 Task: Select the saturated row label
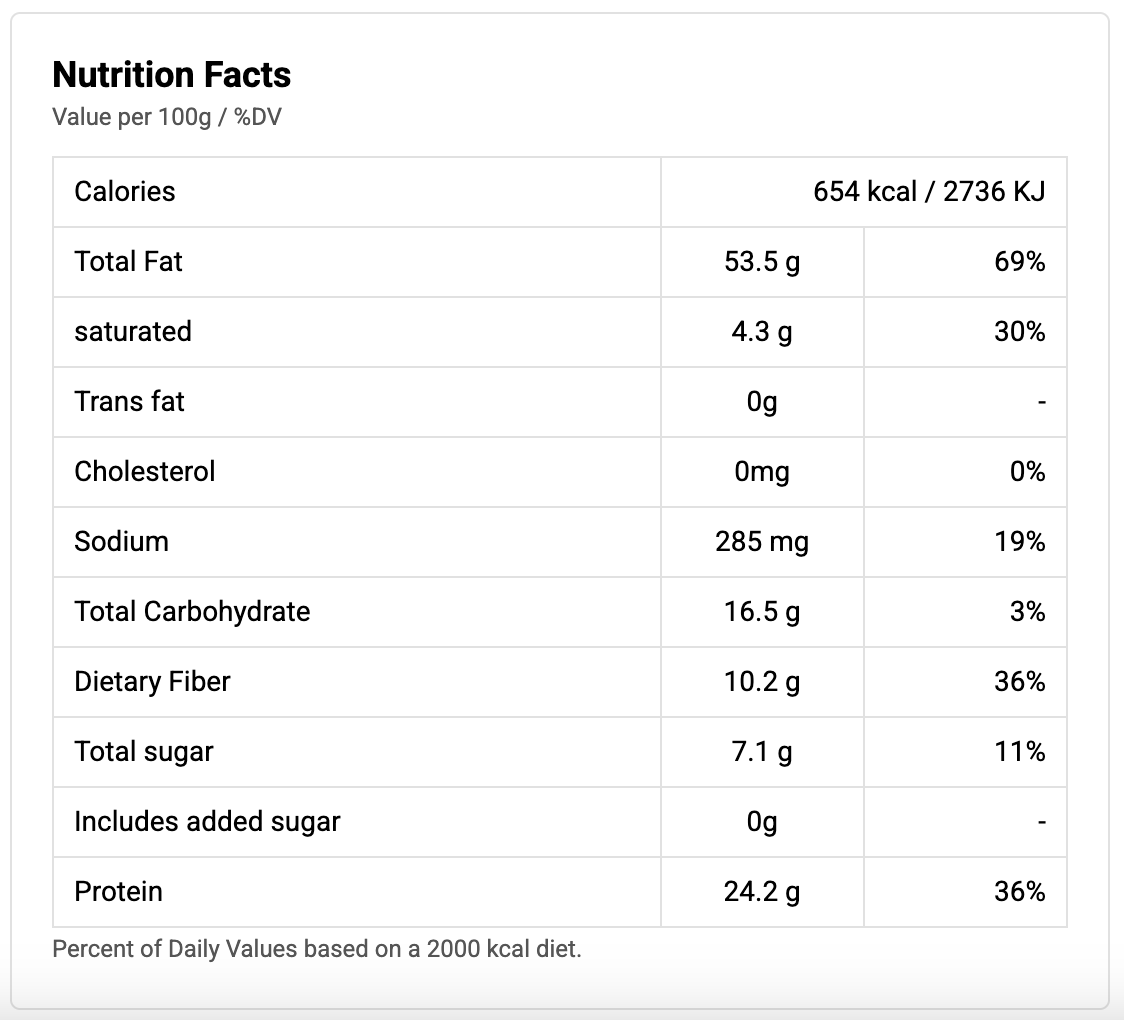(133, 331)
